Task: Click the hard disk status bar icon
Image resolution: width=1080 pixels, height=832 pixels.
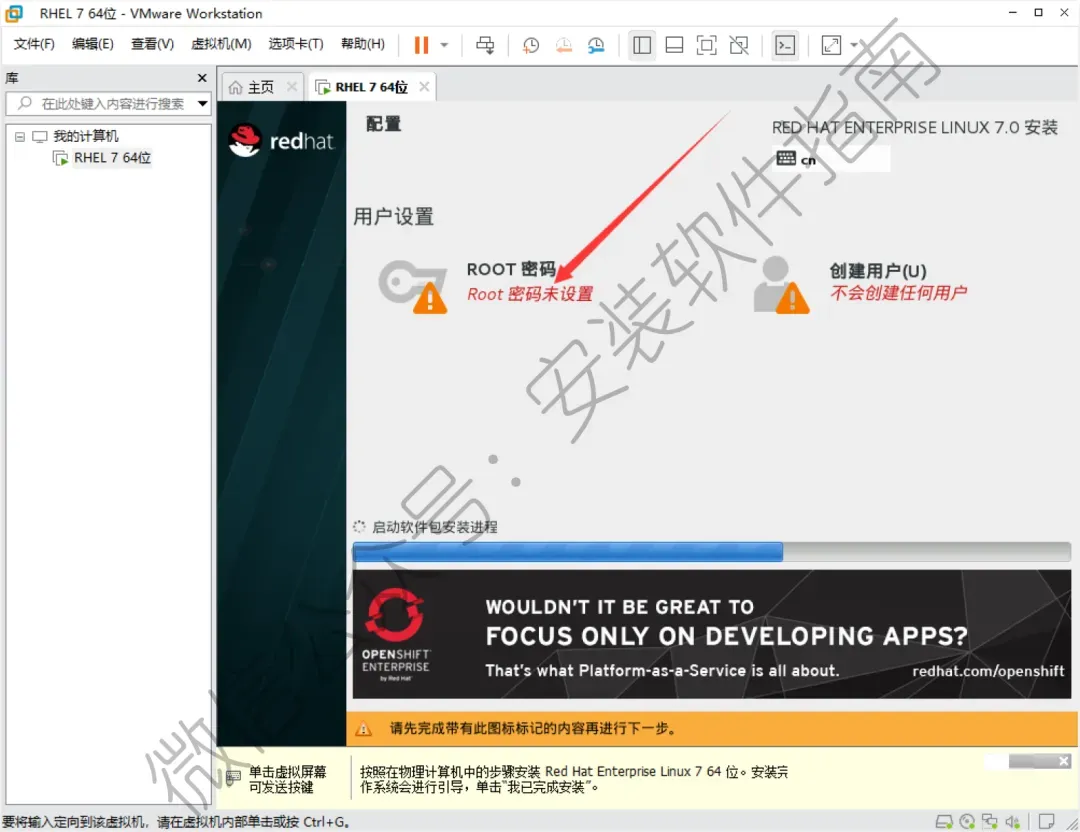Action: (x=944, y=822)
